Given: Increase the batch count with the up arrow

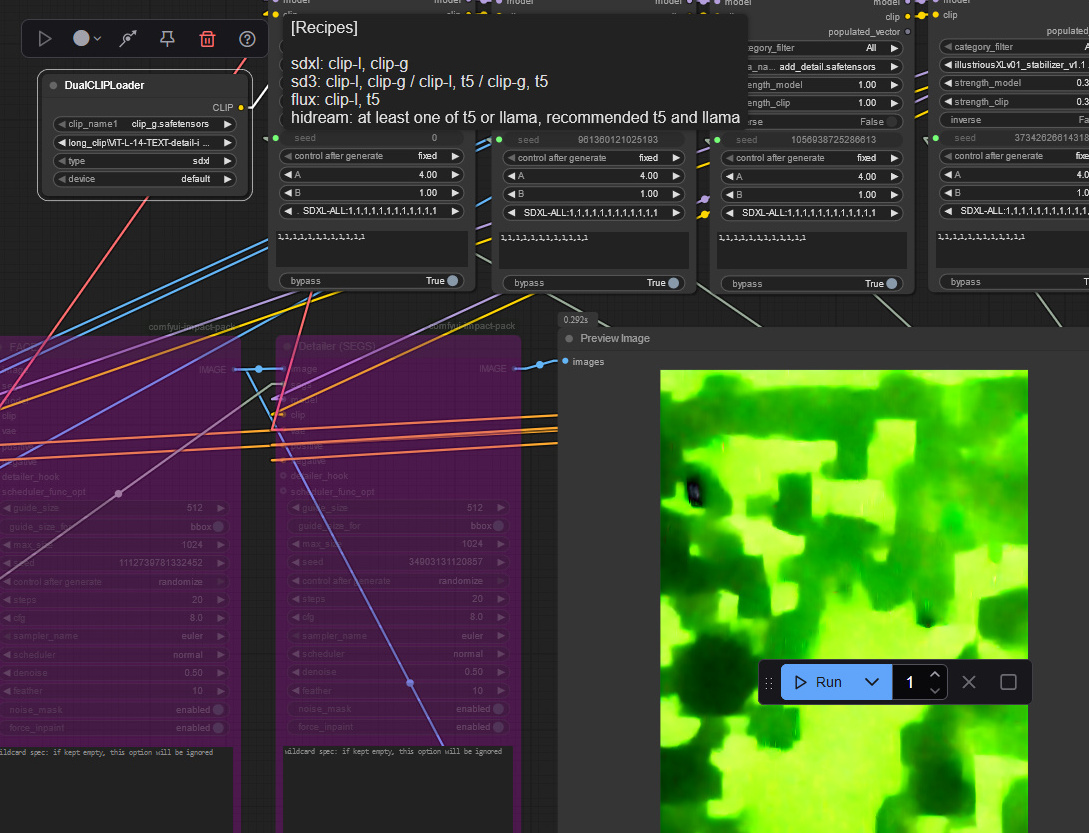Looking at the screenshot, I should [x=935, y=675].
